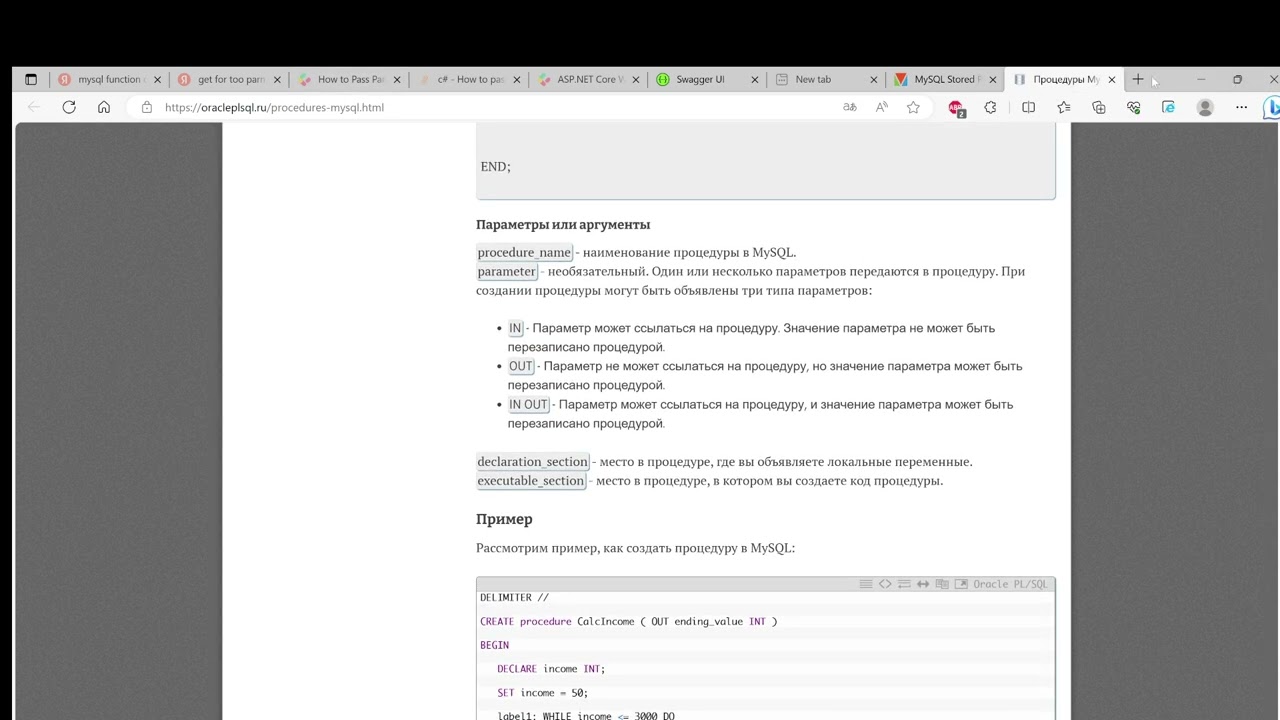Go to the browser home page
The image size is (1280, 720).
pyautogui.click(x=104, y=107)
